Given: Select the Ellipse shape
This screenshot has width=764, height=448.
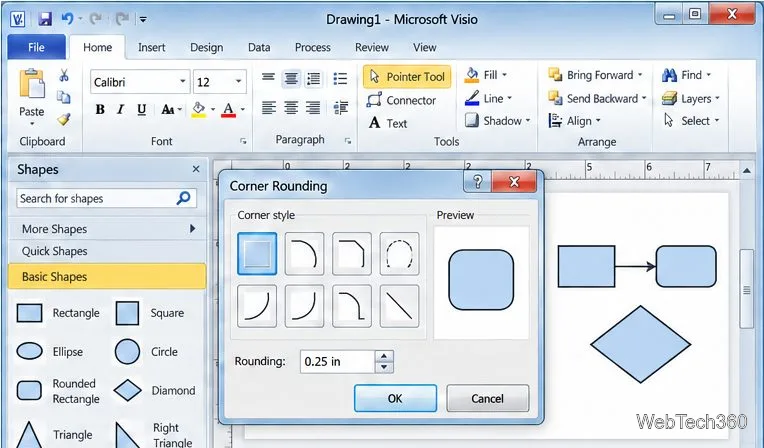Looking at the screenshot, I should pos(50,351).
